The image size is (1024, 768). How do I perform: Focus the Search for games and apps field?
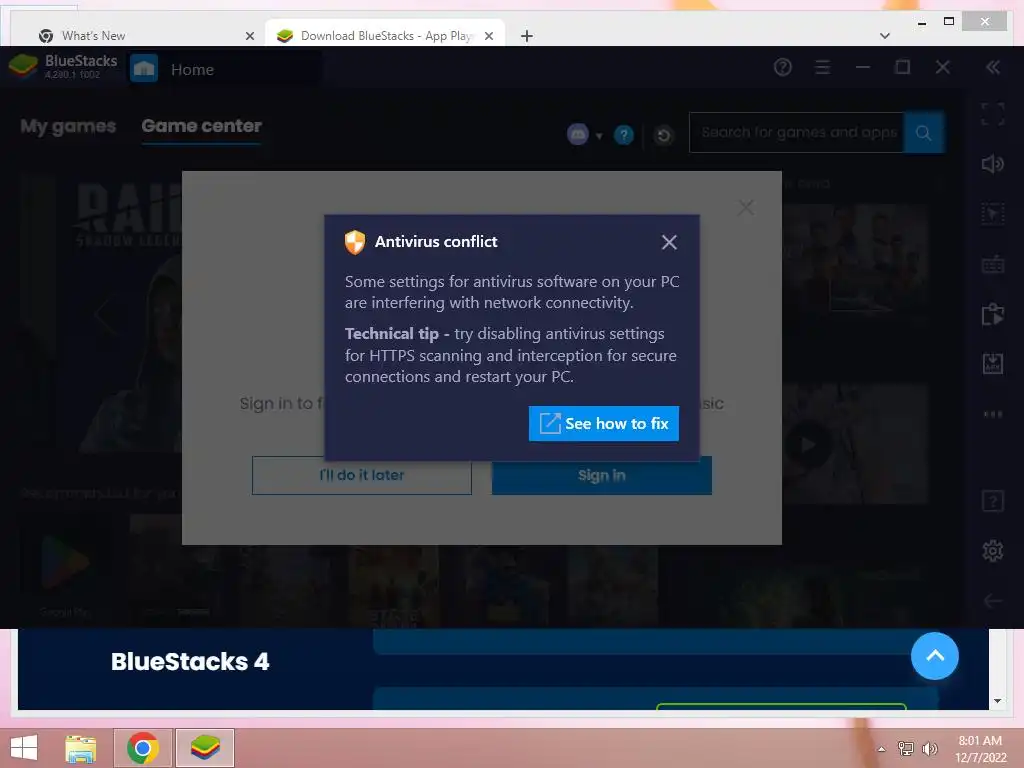(797, 133)
